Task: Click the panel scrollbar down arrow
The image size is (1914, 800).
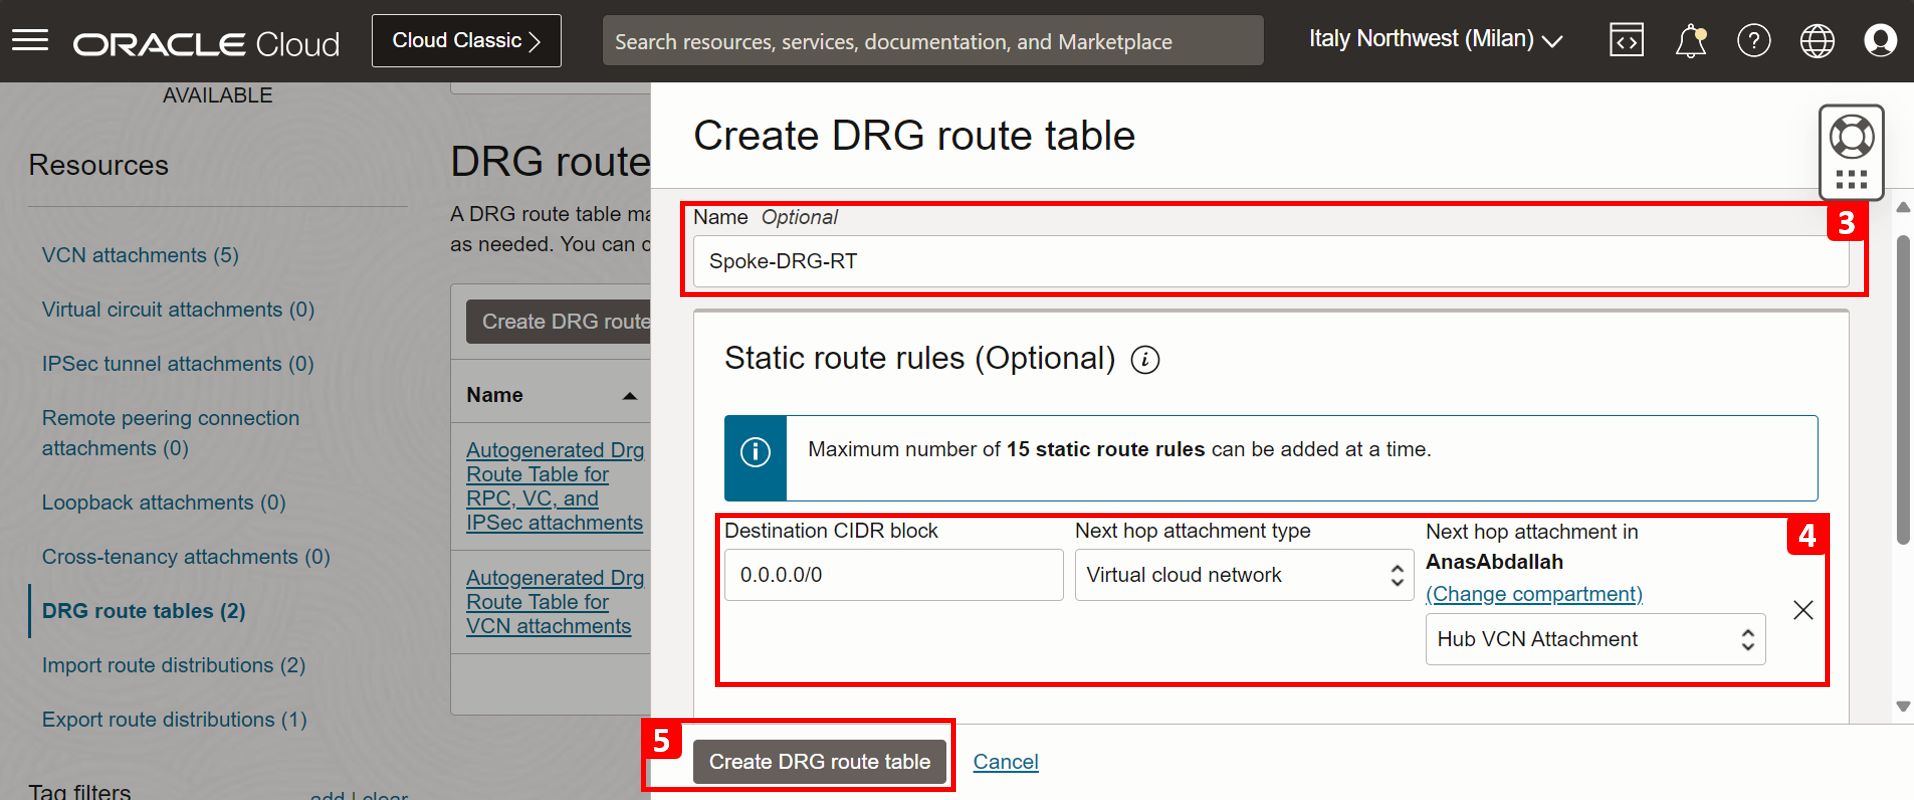Action: pyautogui.click(x=1903, y=706)
